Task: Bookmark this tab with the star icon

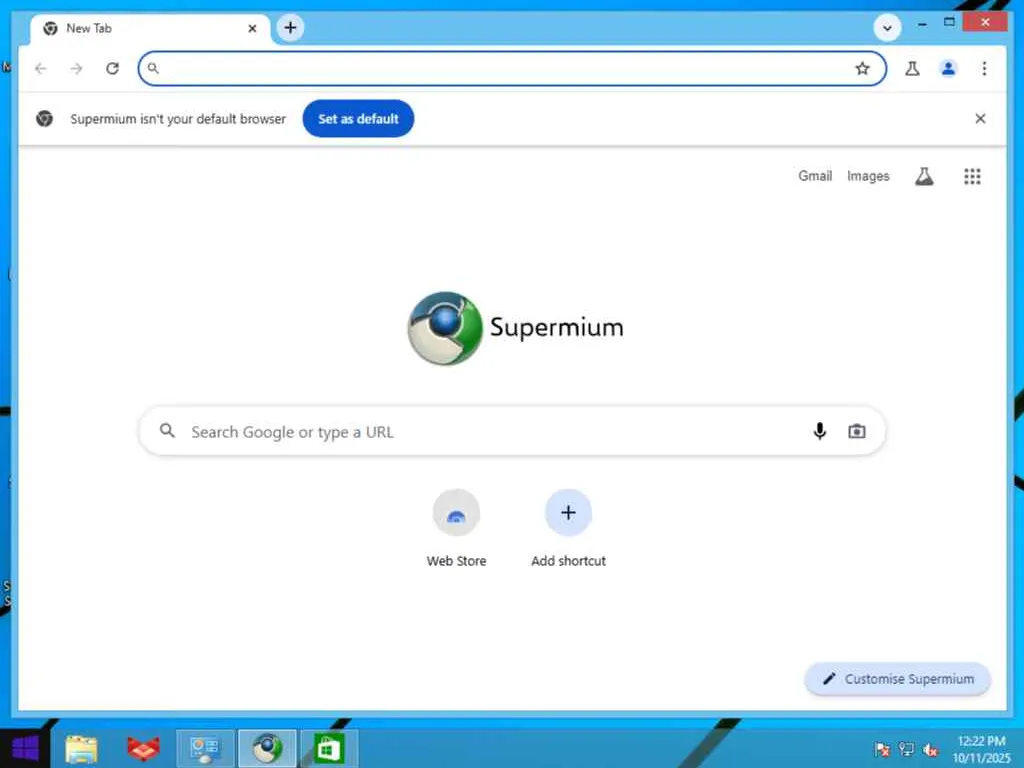Action: click(862, 69)
